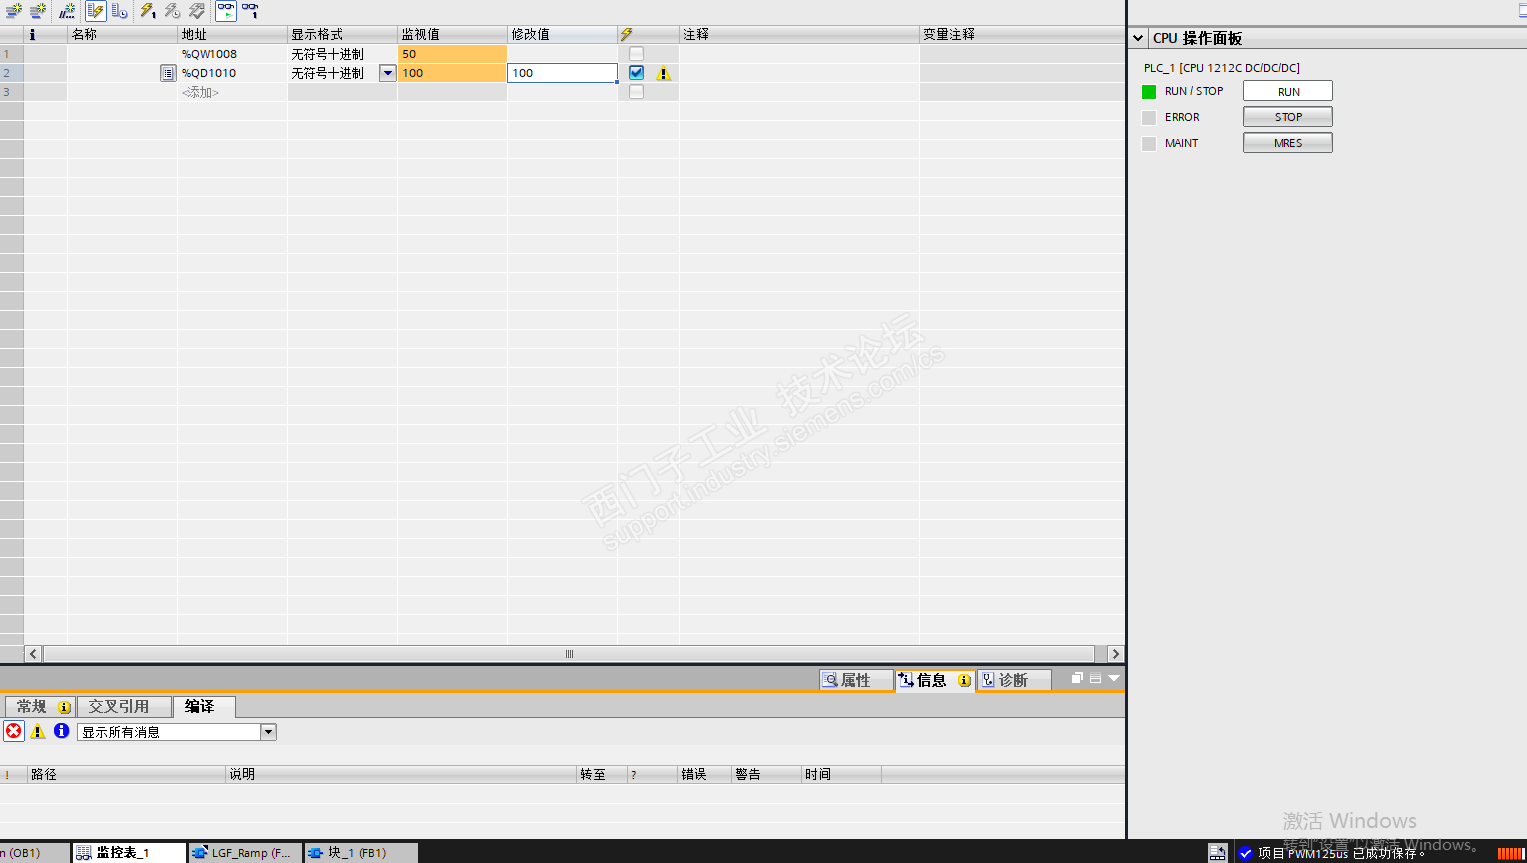1527x863 pixels.
Task: Collapse the inspector window with the arrow
Action: [1114, 678]
